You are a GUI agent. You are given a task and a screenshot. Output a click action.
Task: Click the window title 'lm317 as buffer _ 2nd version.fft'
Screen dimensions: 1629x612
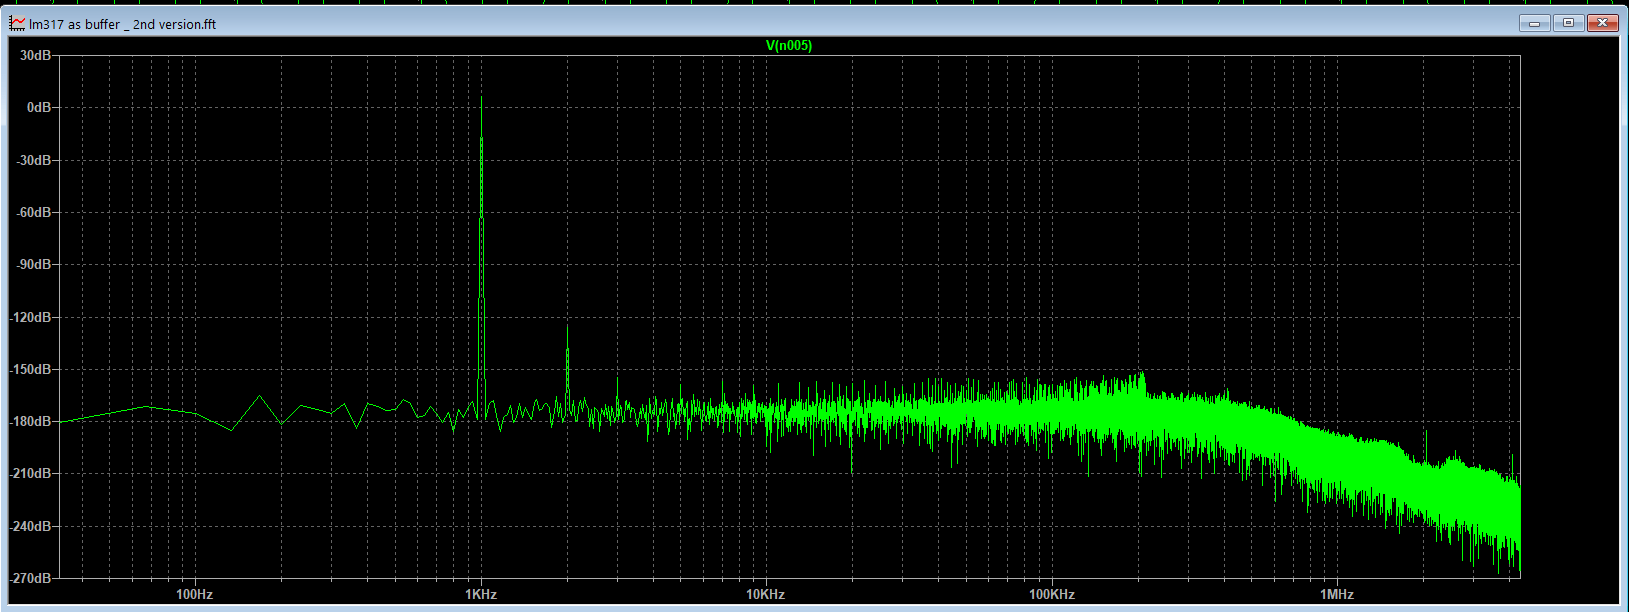pos(122,24)
